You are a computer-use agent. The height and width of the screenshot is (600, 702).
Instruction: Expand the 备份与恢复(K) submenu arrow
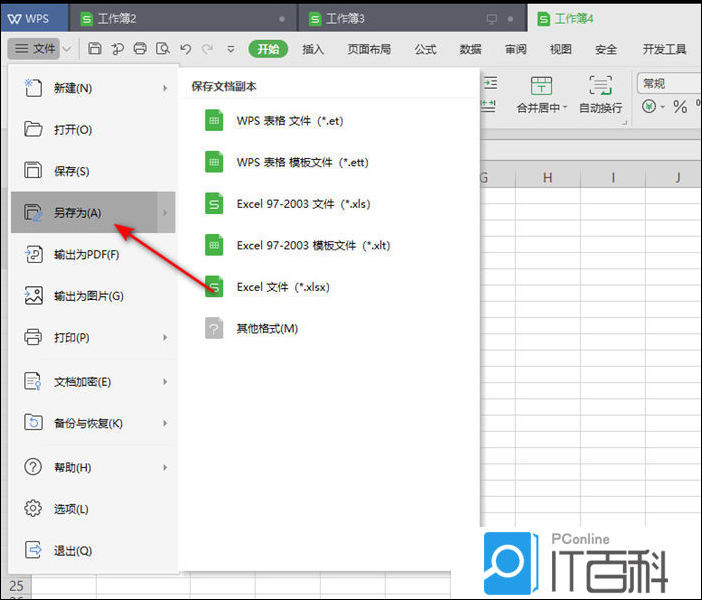[x=165, y=423]
